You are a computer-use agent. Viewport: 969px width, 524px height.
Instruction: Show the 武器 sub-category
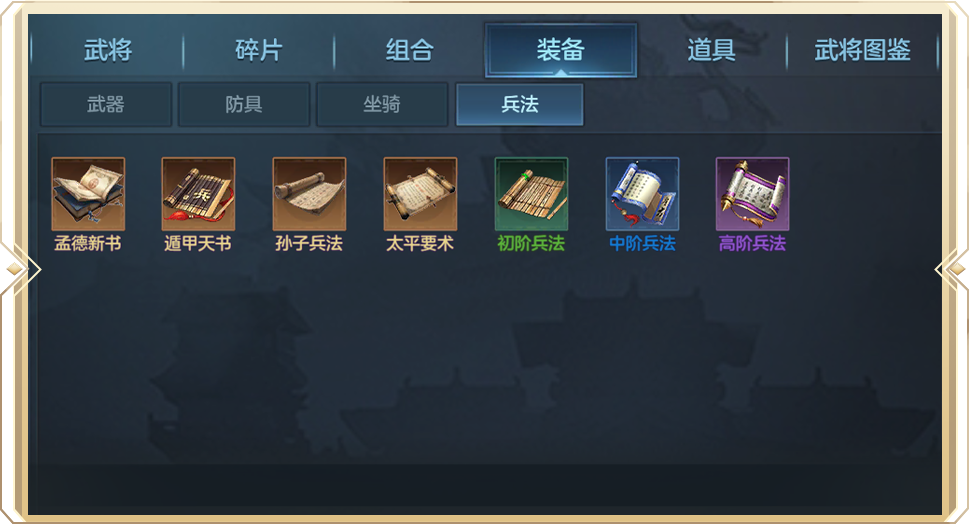[106, 104]
